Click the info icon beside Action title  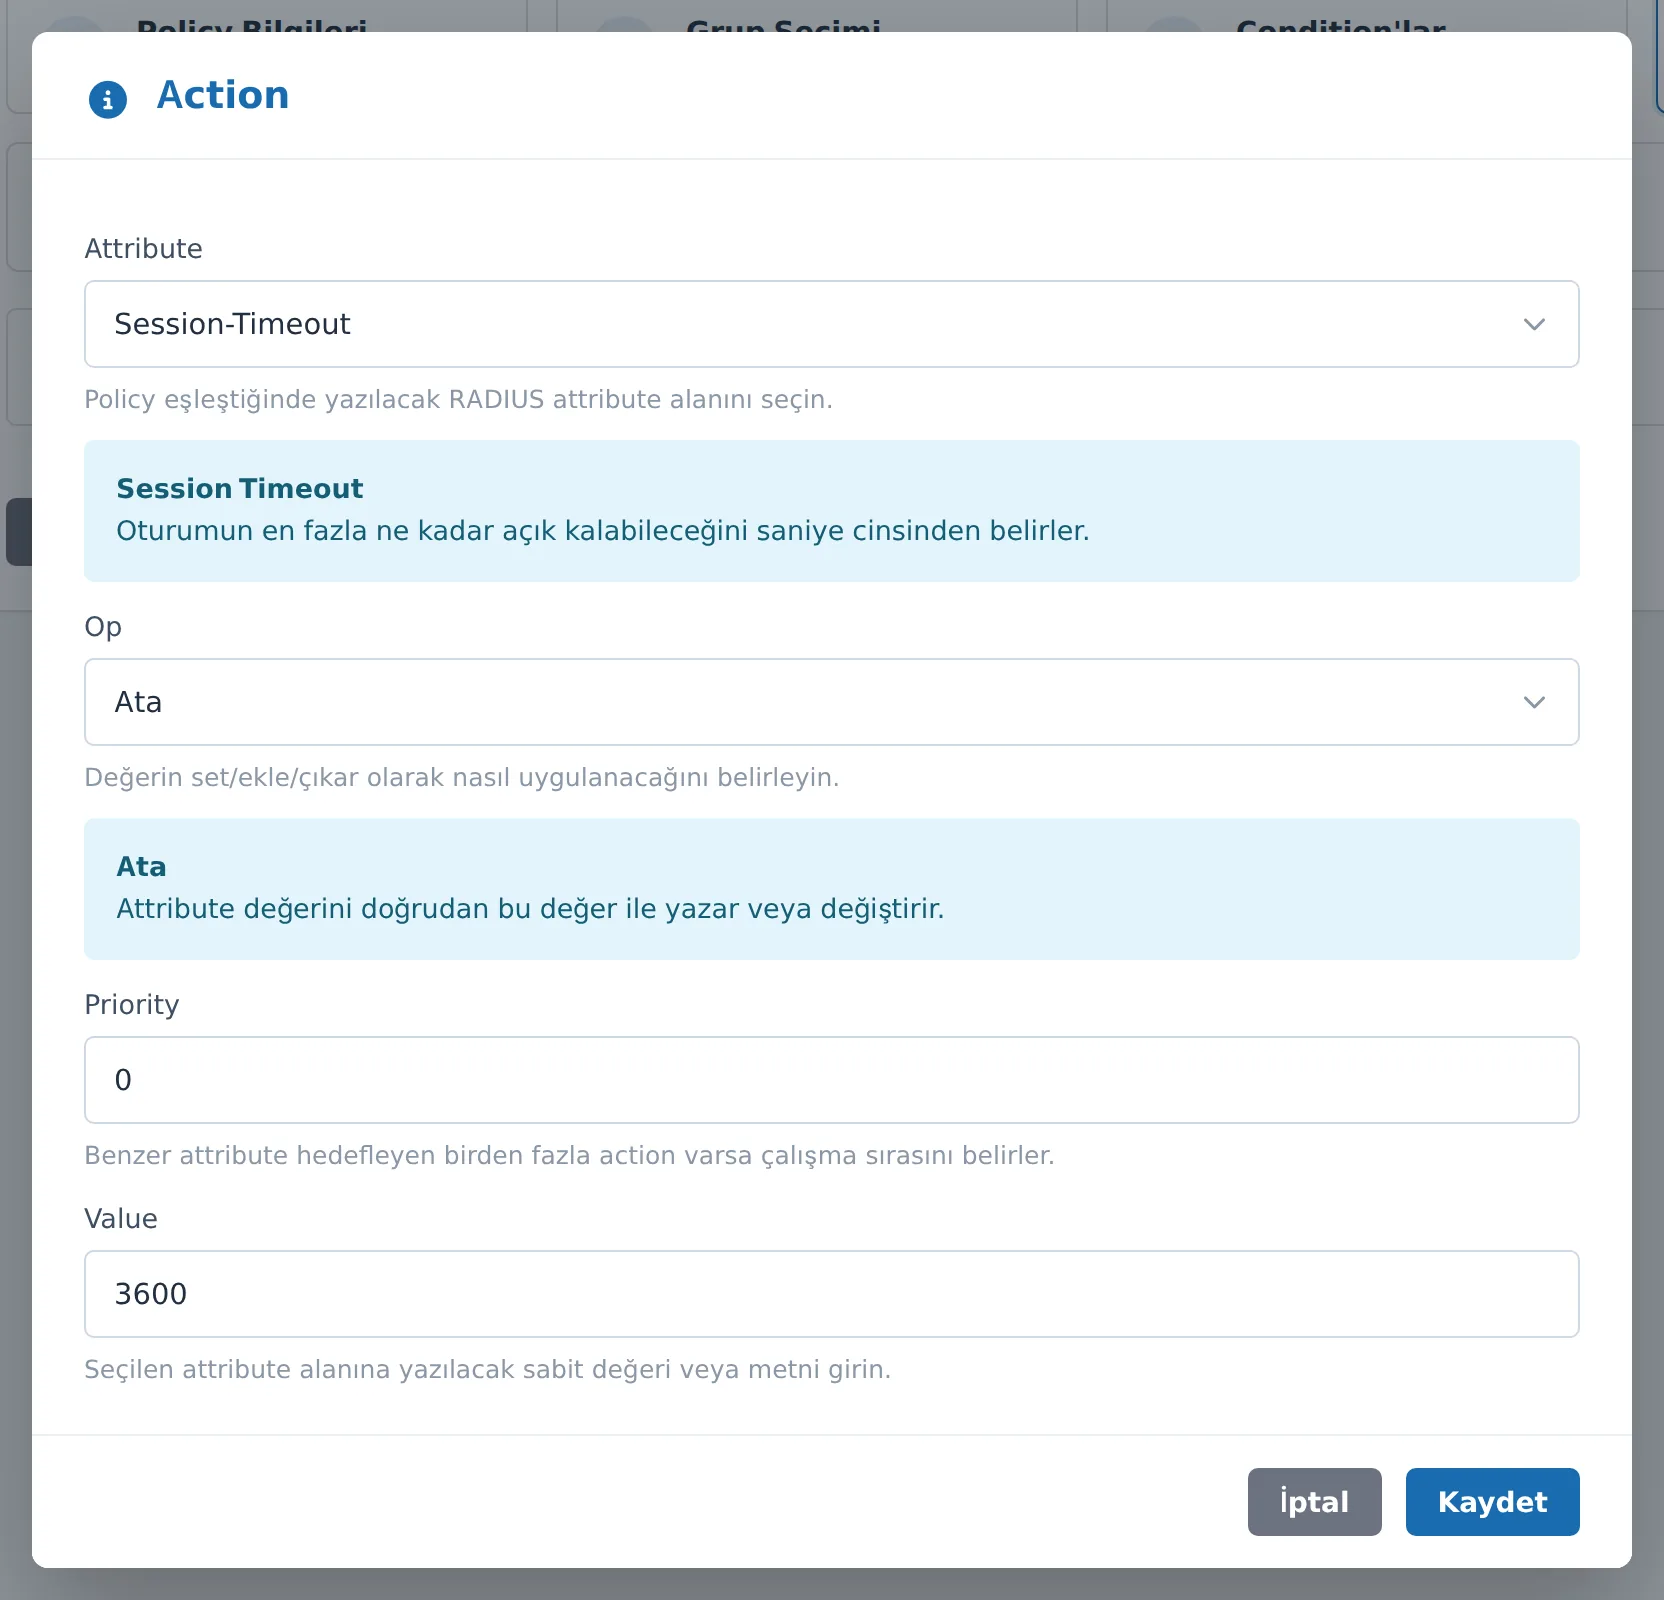pyautogui.click(x=108, y=99)
